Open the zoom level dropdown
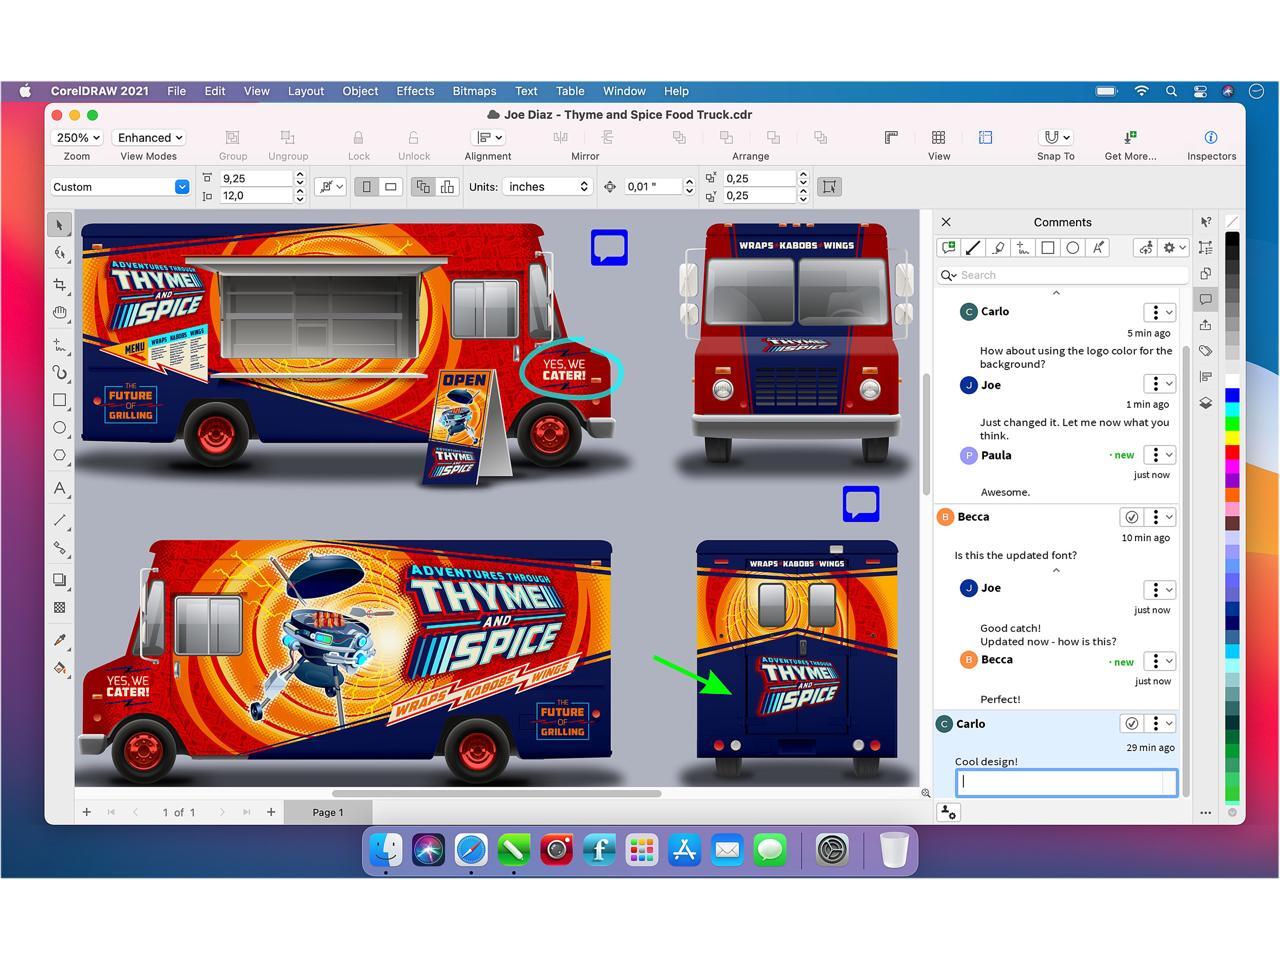 (78, 138)
